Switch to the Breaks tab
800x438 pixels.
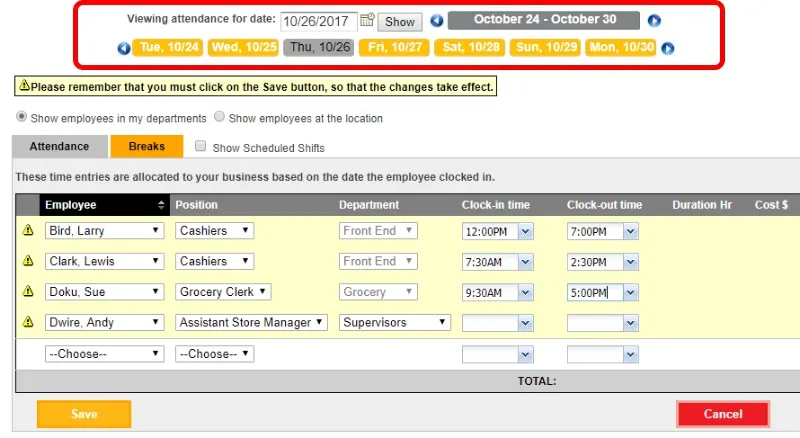(147, 147)
